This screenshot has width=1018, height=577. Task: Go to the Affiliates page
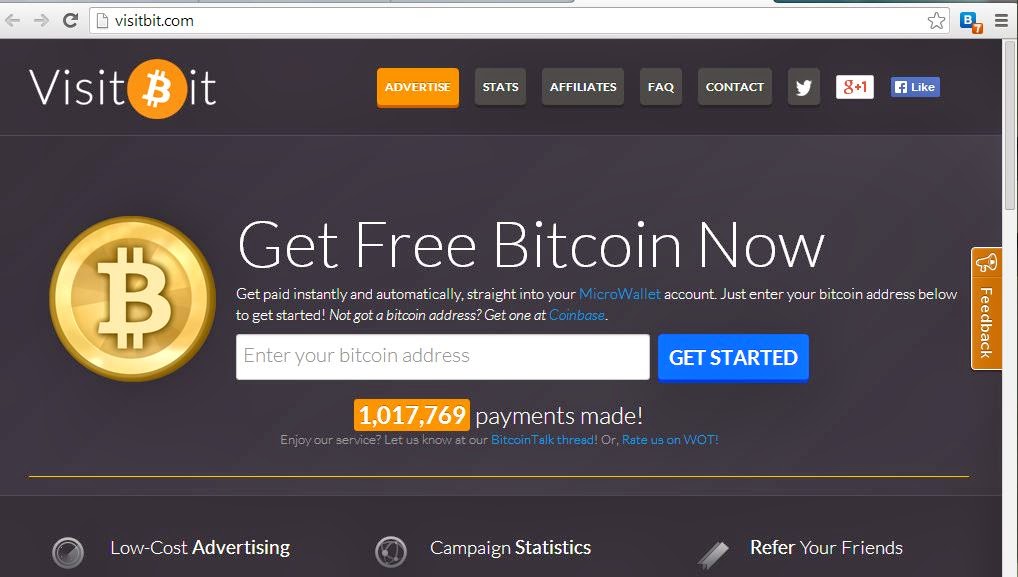(583, 87)
